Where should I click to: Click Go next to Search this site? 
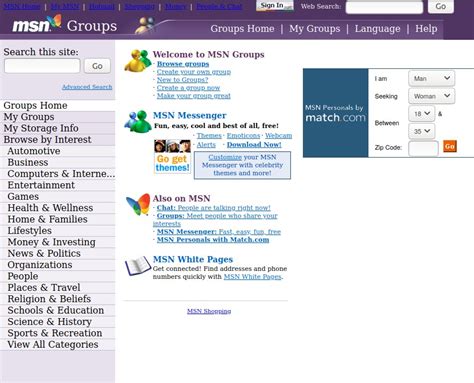(x=97, y=66)
